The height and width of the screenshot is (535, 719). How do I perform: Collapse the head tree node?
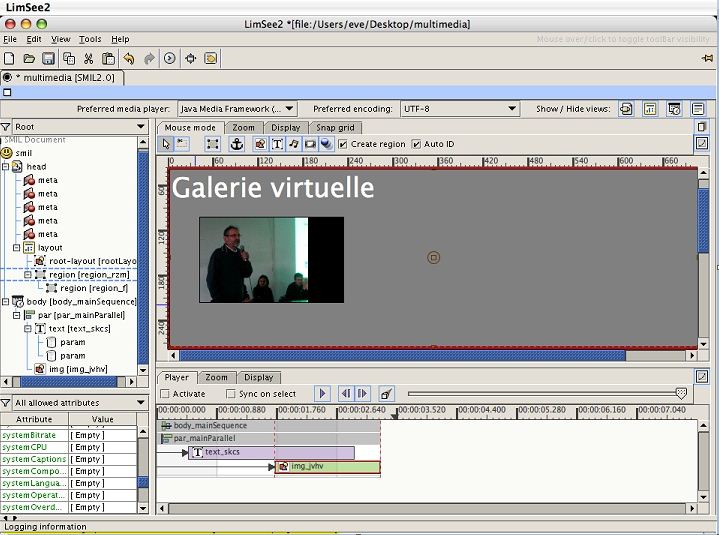tap(6, 167)
